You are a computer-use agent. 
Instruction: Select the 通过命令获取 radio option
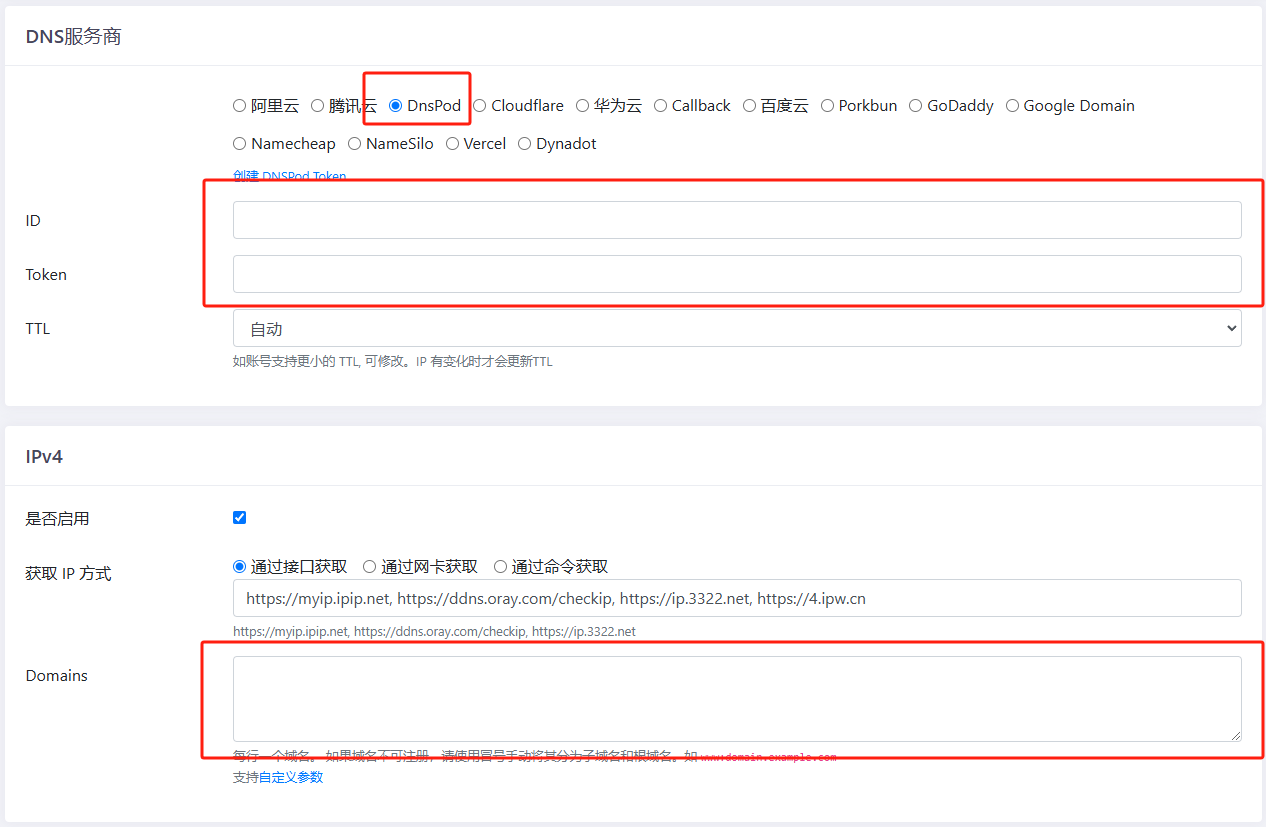[500, 567]
